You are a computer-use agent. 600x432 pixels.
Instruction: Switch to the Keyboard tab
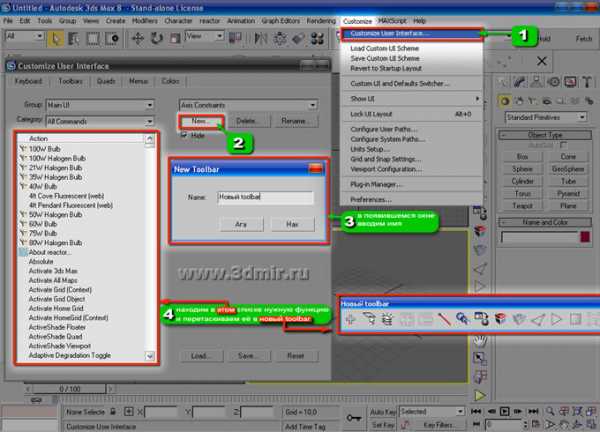pos(28,81)
